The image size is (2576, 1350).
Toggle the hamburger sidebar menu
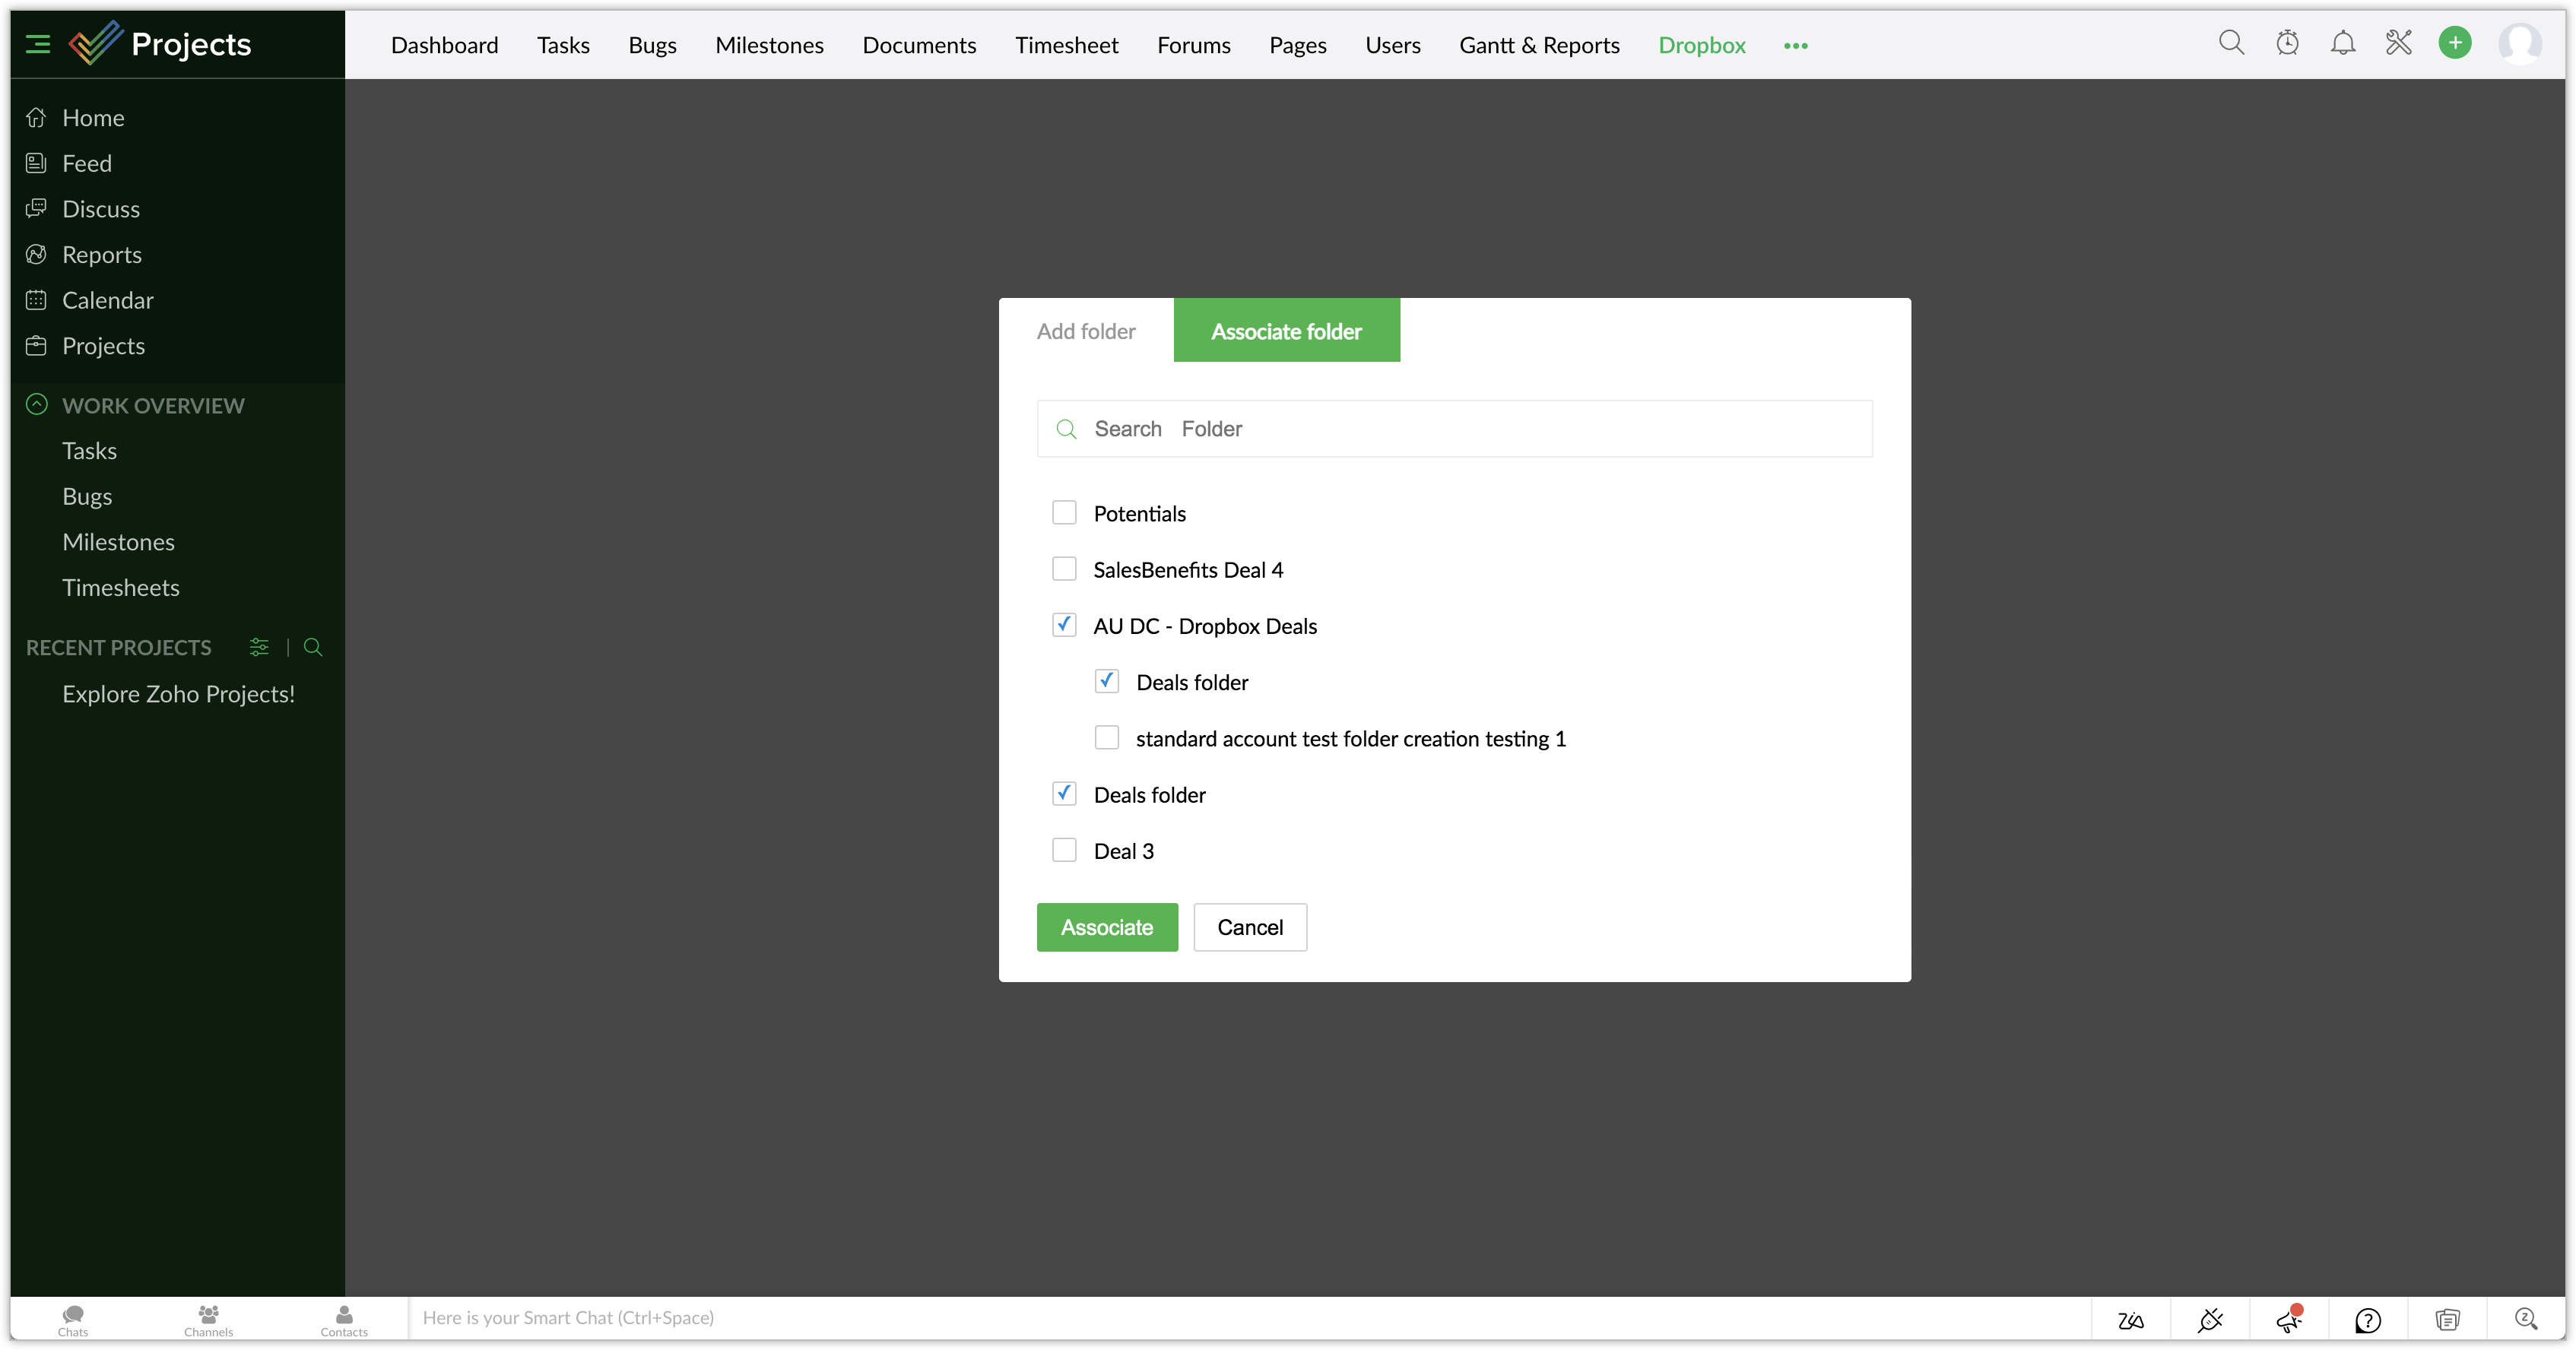coord(38,44)
